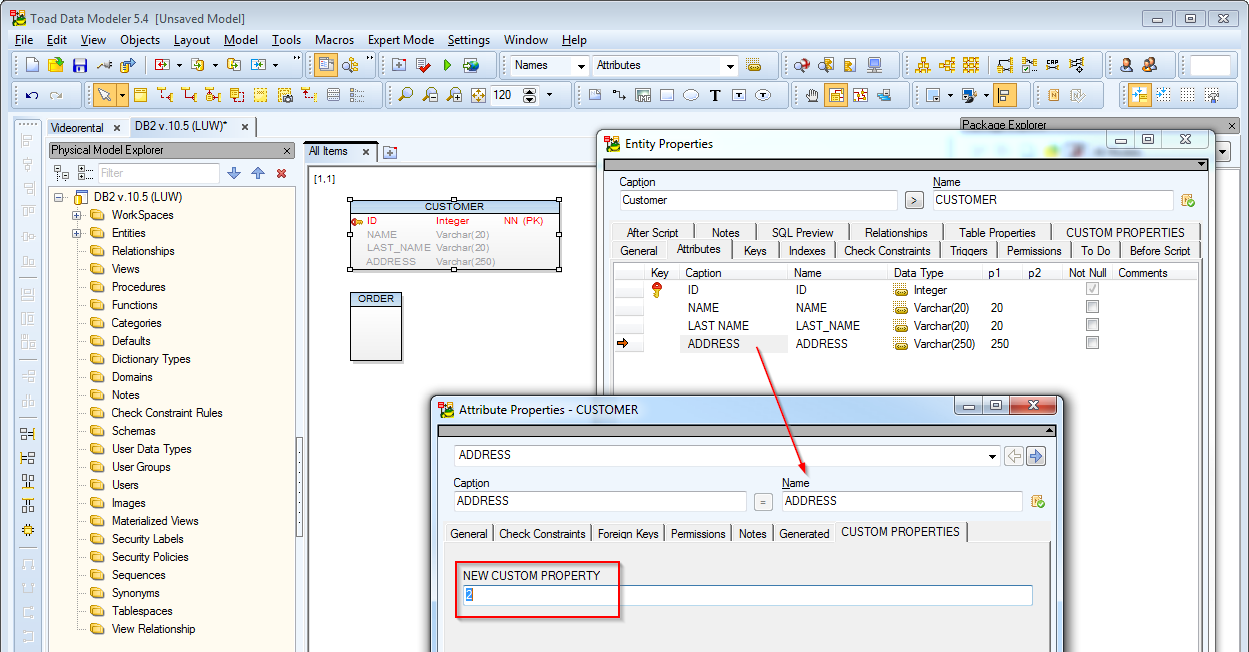
Task: Close the Physical Model Explorer panel
Action: 286,150
